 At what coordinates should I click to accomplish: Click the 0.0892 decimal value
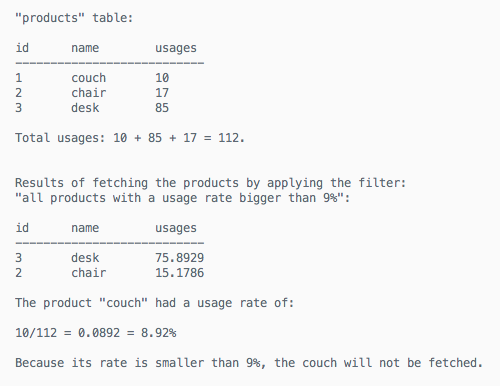click(99, 333)
